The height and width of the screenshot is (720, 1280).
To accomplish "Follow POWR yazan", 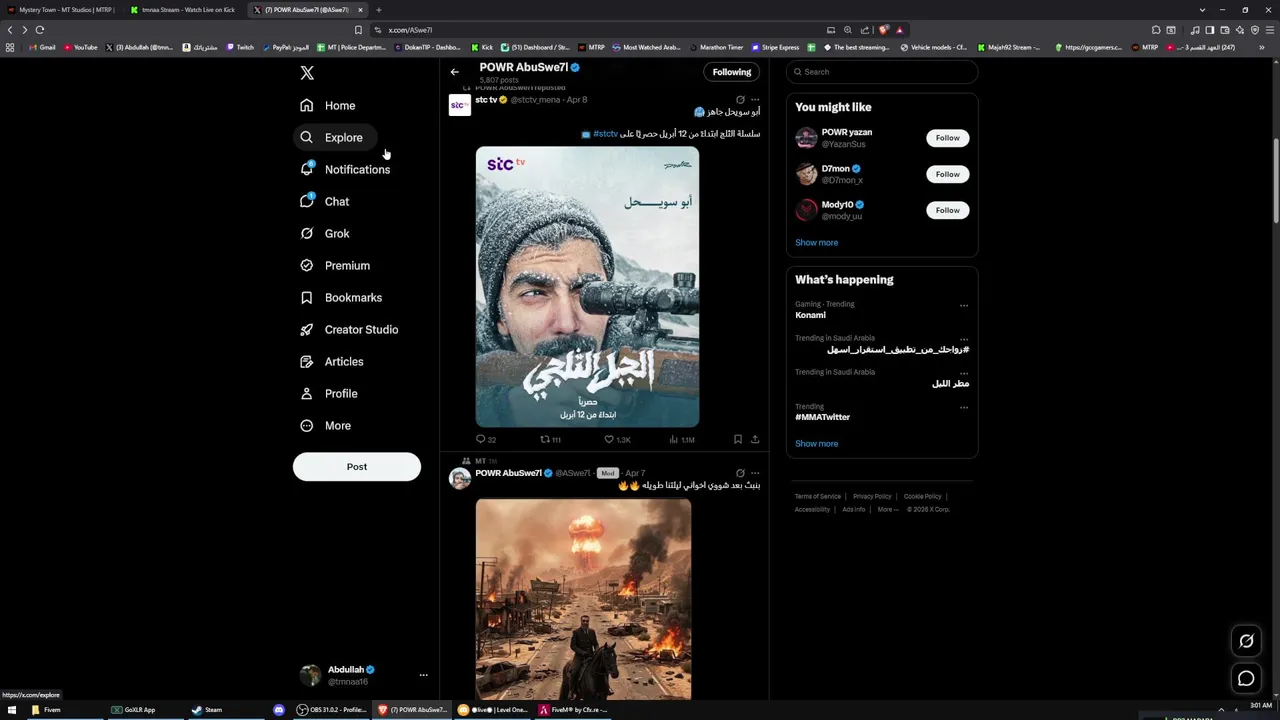I will click(948, 138).
